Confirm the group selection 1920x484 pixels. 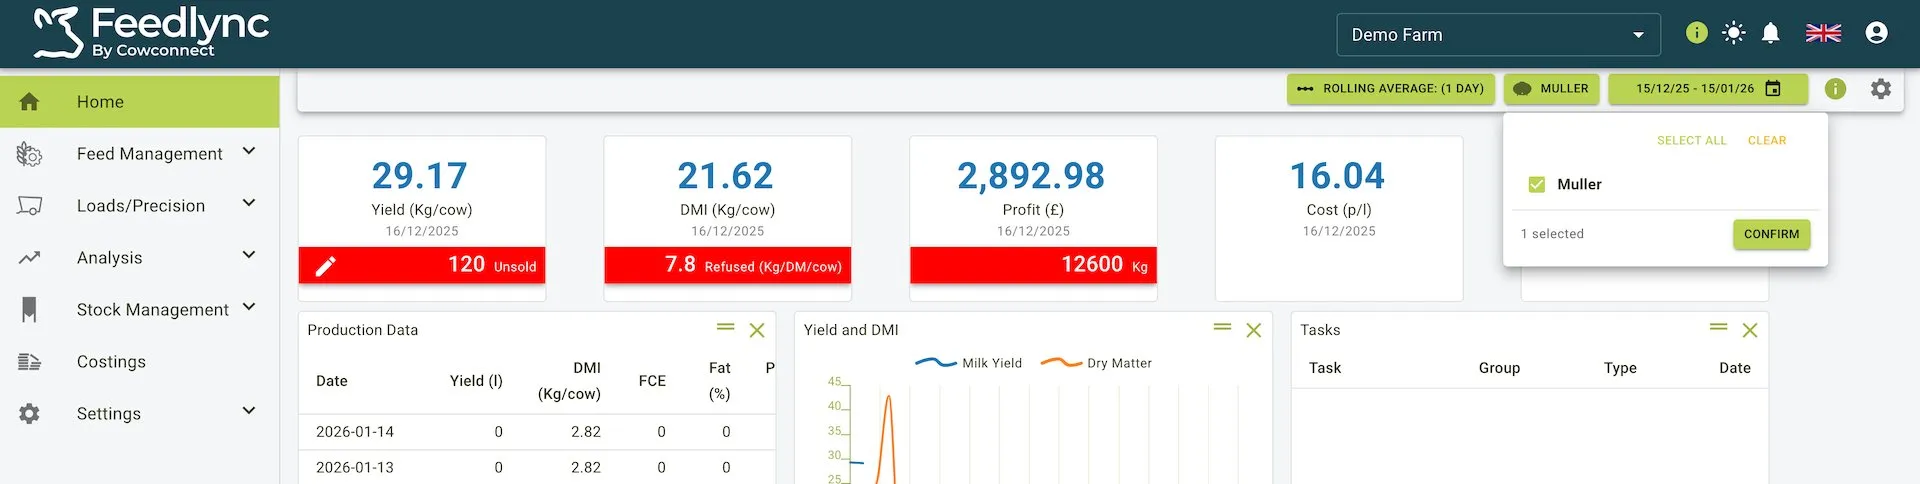(1771, 234)
